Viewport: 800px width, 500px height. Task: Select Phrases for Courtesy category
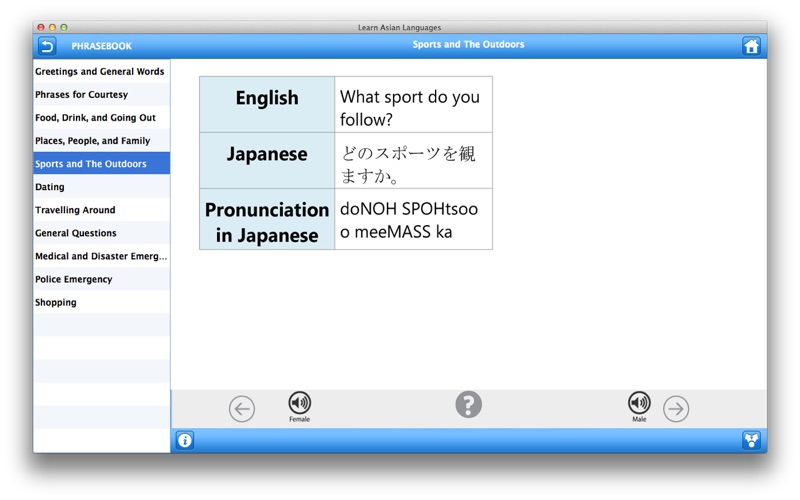pyautogui.click(x=102, y=94)
